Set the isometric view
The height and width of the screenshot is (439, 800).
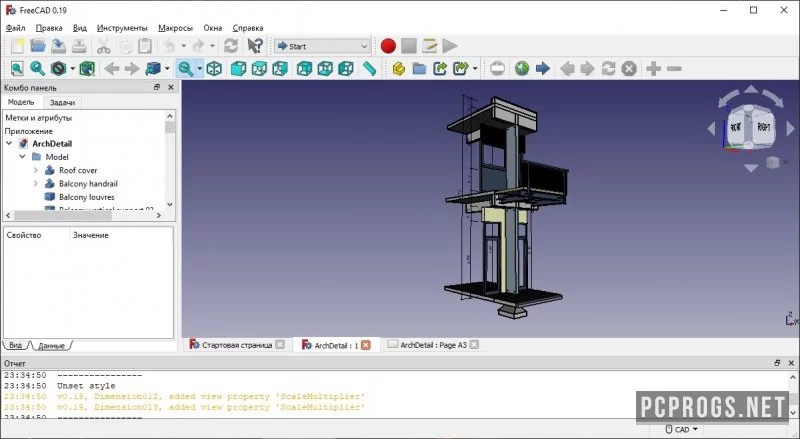[x=214, y=68]
